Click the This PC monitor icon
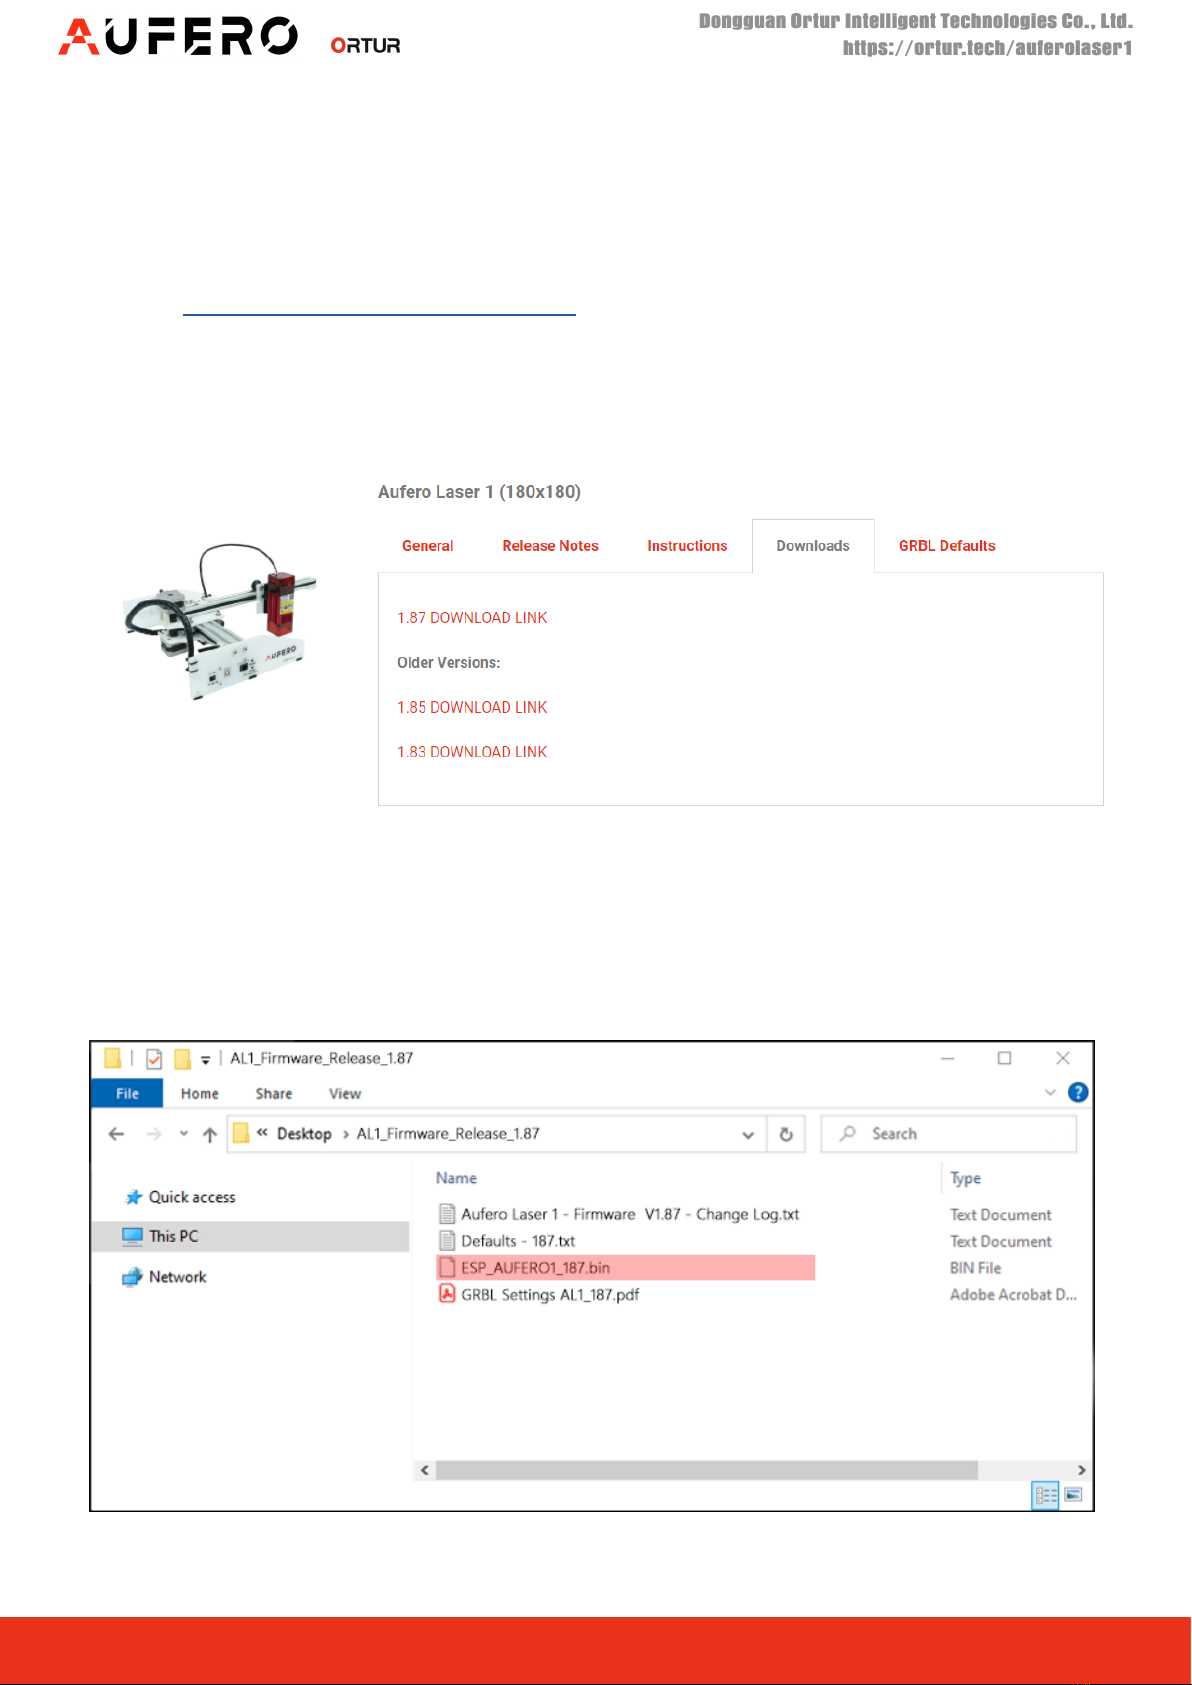1192x1685 pixels. pos(133,1236)
